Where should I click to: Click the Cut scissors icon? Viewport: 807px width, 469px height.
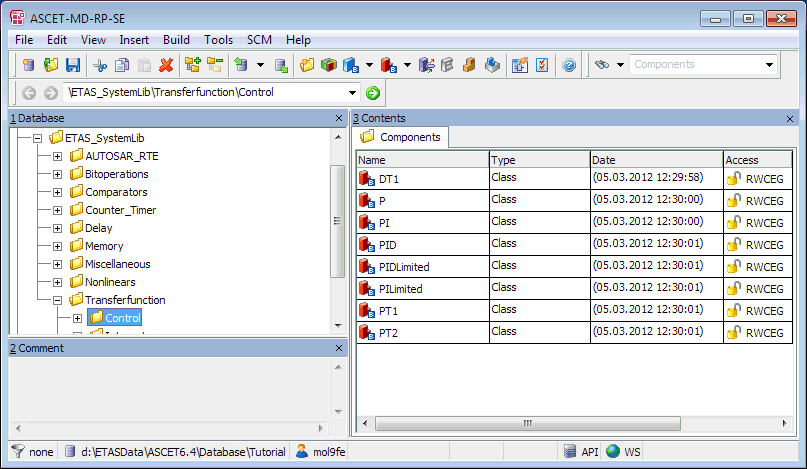[x=100, y=65]
